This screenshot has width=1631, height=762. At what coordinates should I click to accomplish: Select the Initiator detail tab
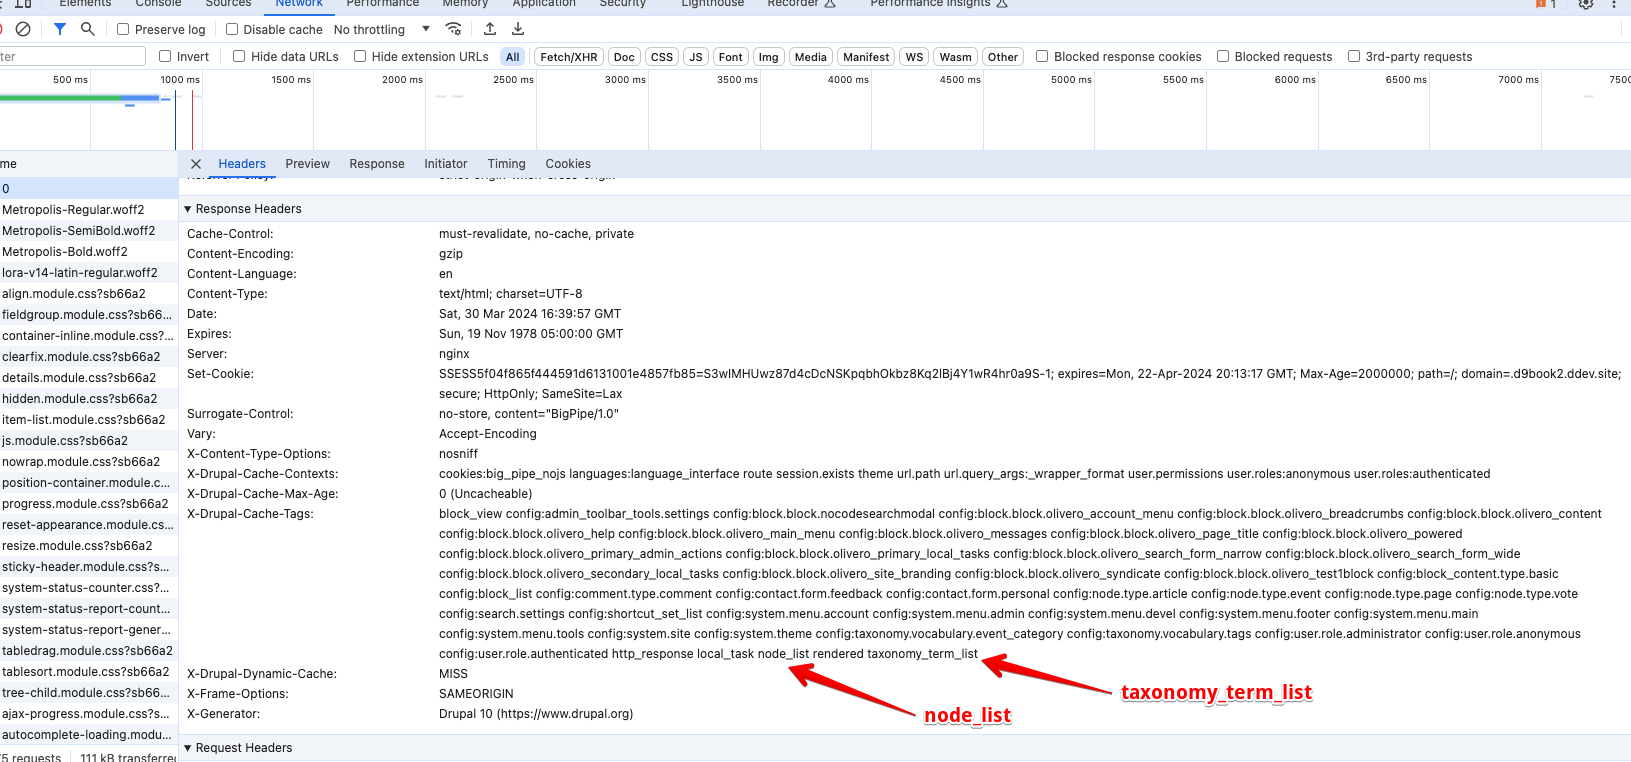[x=445, y=164]
